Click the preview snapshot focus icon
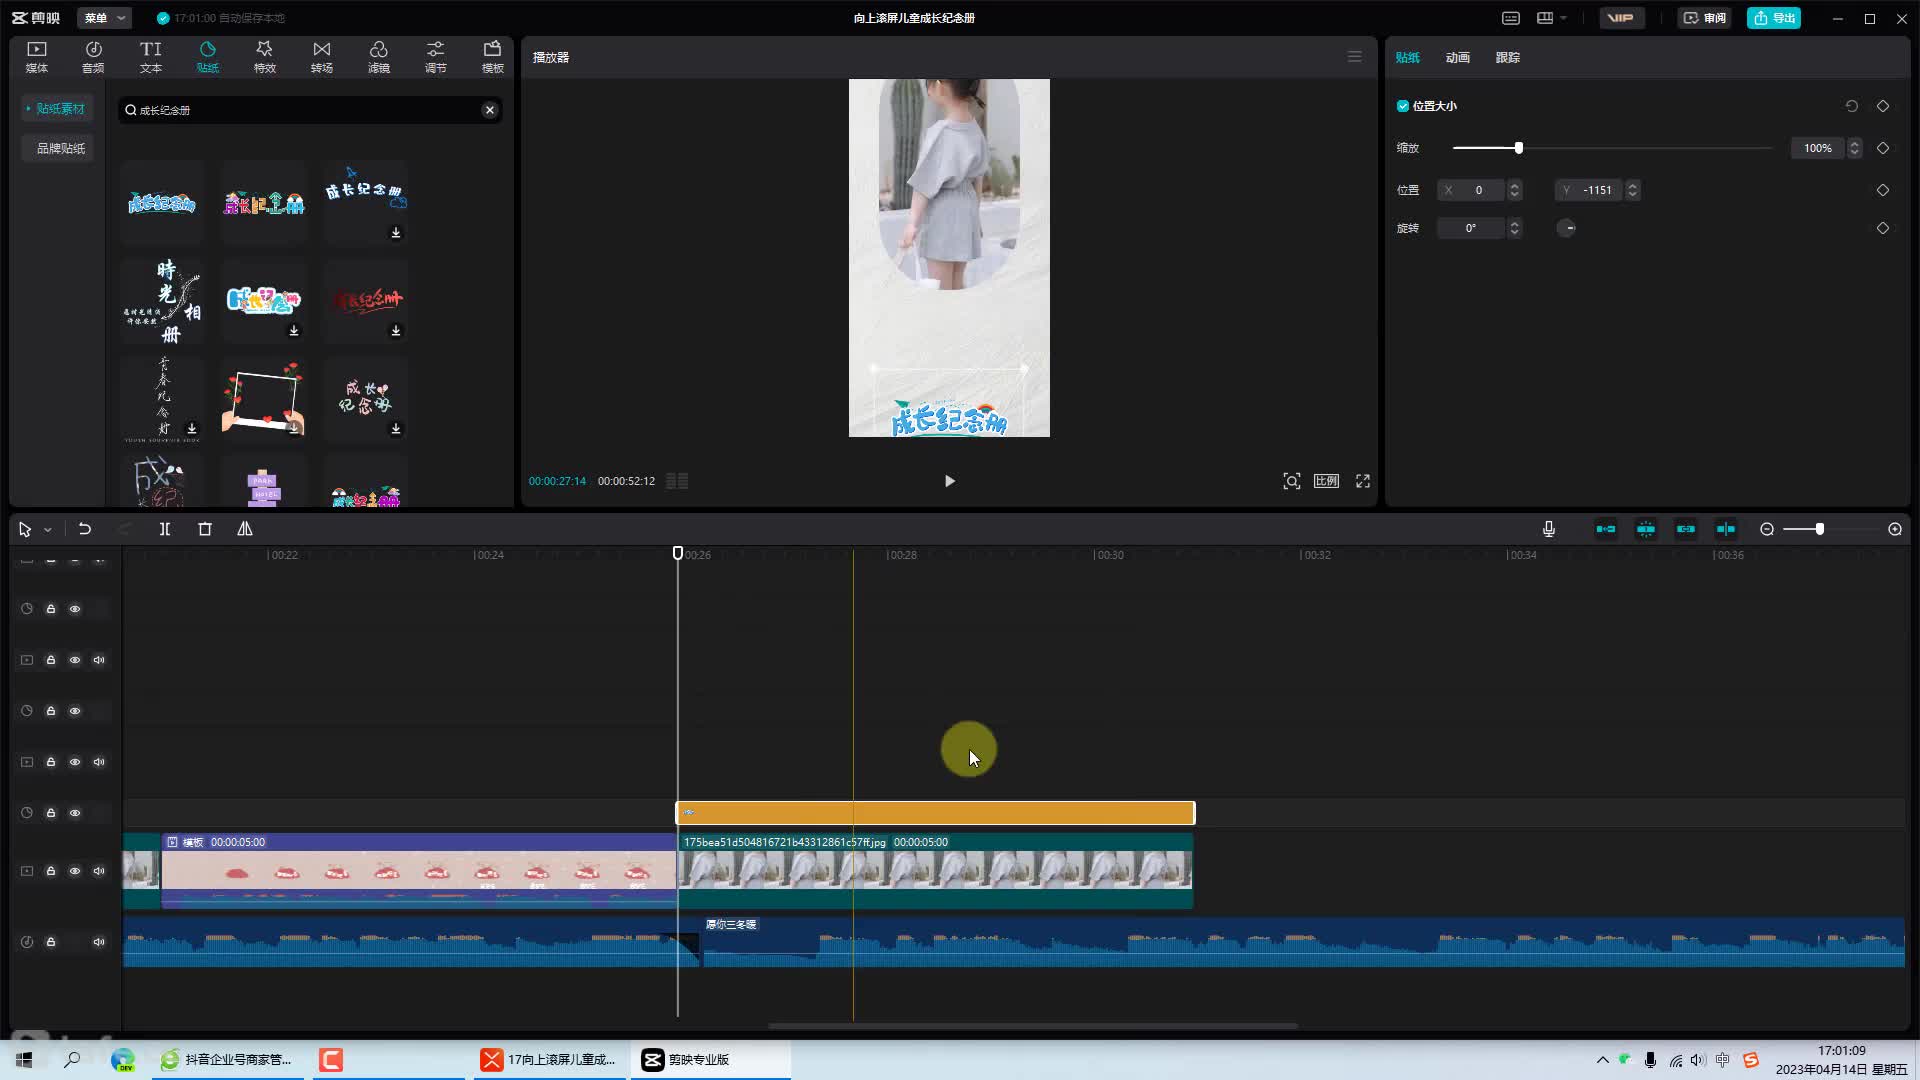 1292,481
